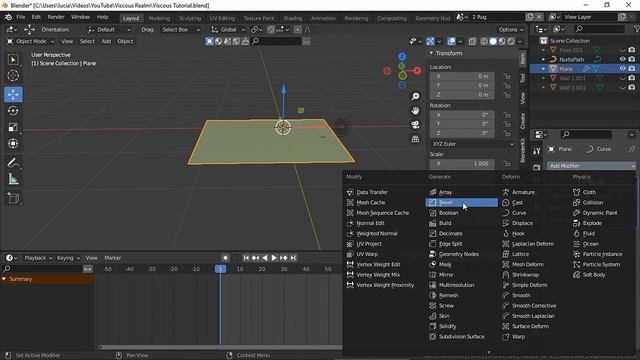Open Global transform orientation dropdown
The height and width of the screenshot is (360, 640).
(228, 29)
